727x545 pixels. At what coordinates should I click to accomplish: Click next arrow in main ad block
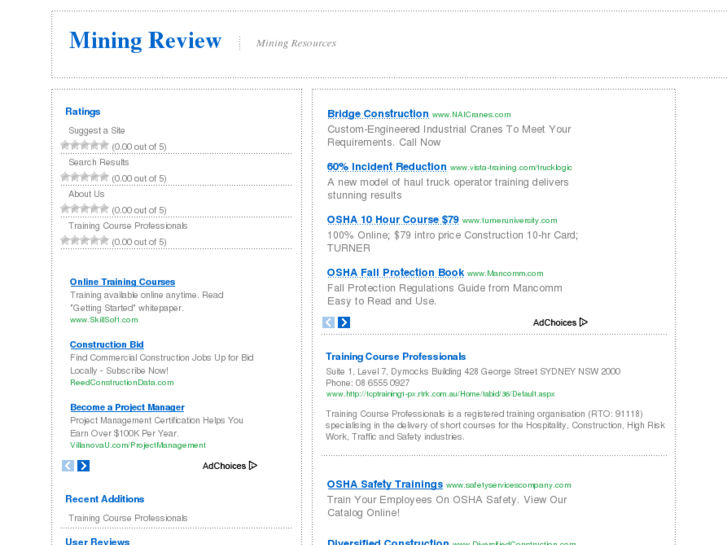point(344,322)
